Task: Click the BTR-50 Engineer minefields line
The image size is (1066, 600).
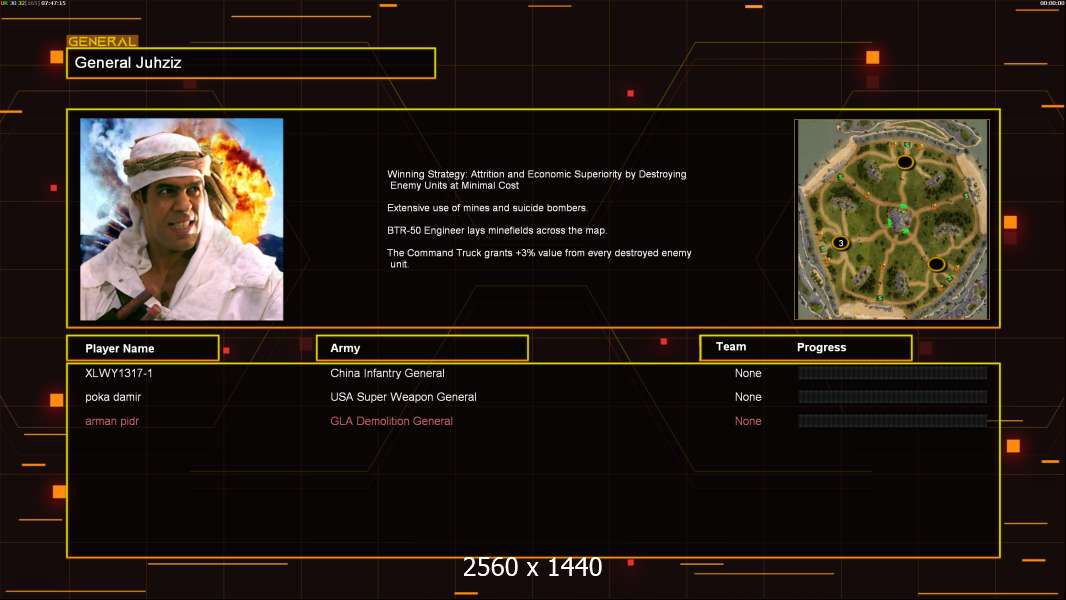Action: click(x=497, y=230)
